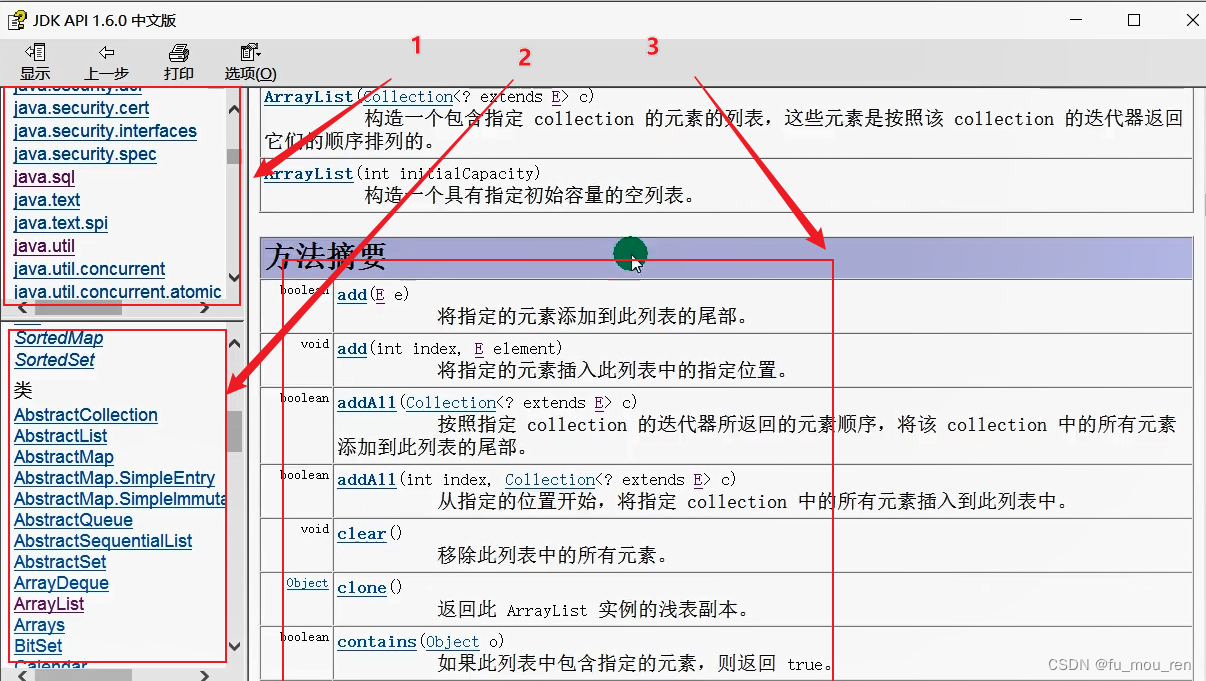
Task: Open the clone() method link
Action: point(361,587)
